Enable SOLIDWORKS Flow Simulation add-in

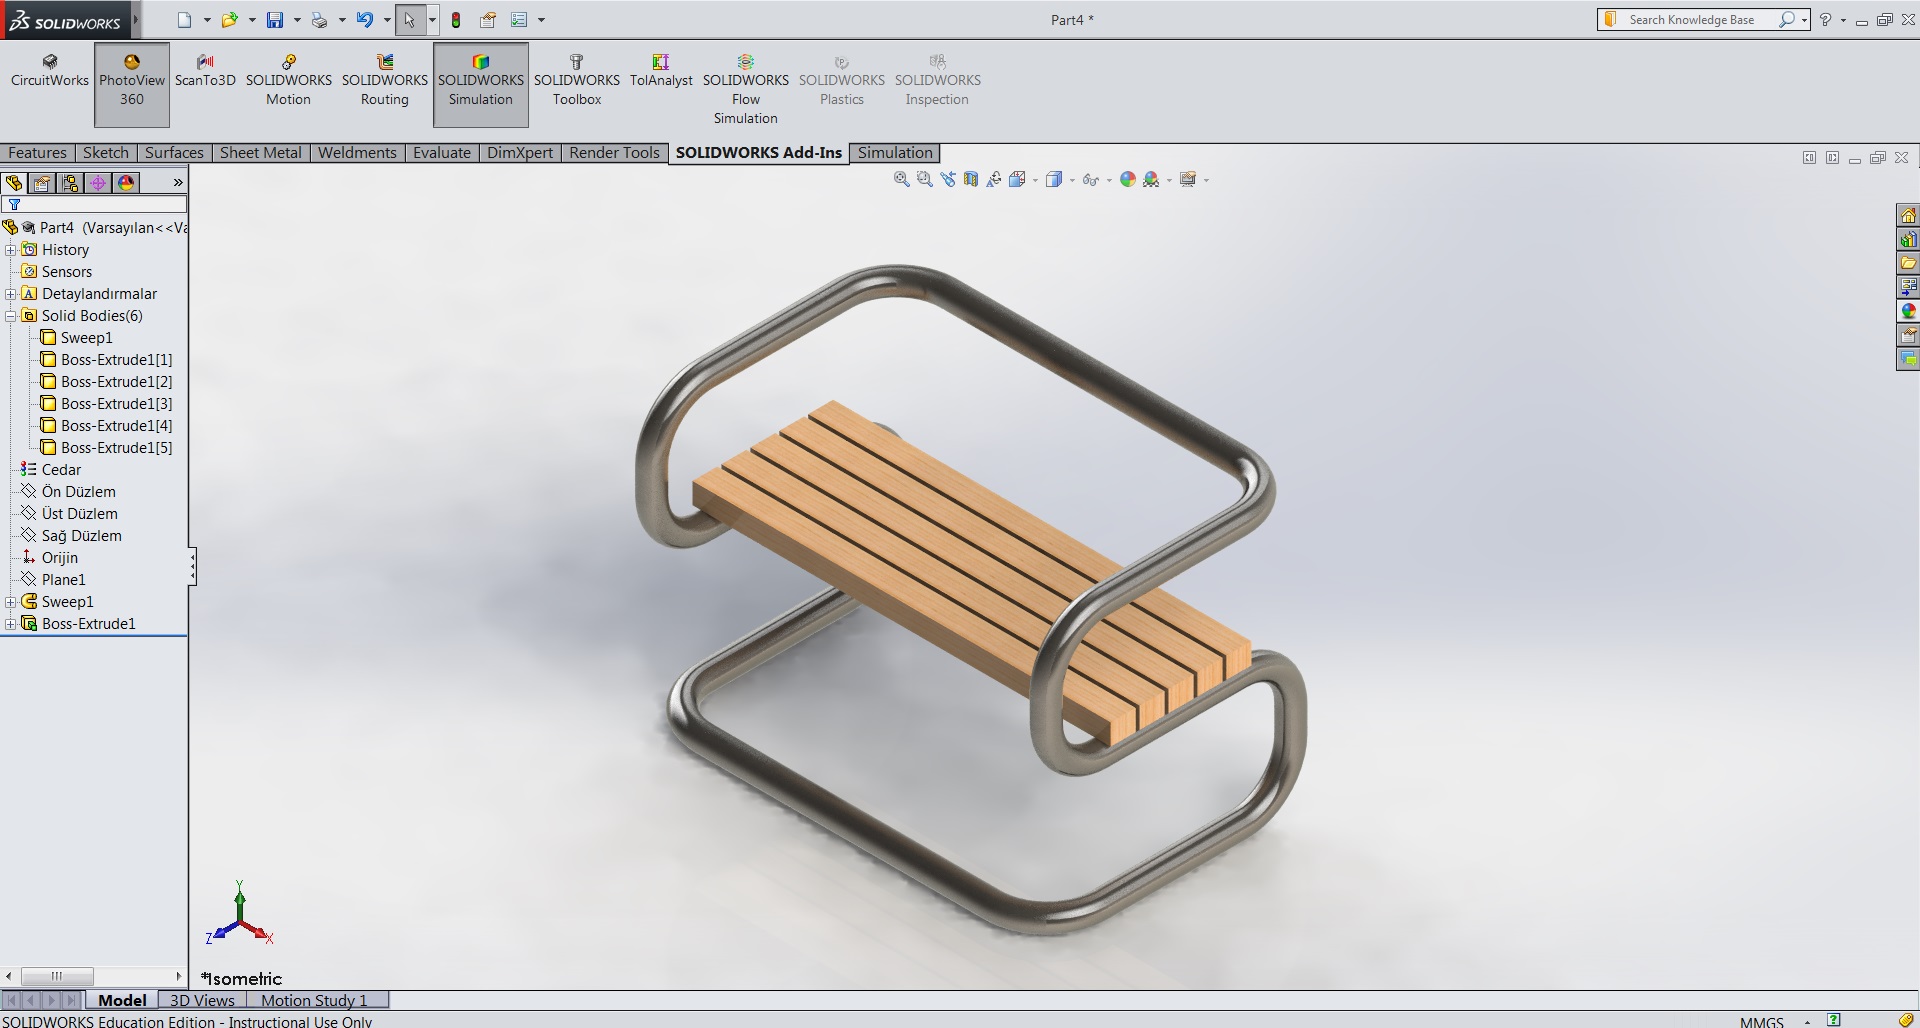(746, 90)
